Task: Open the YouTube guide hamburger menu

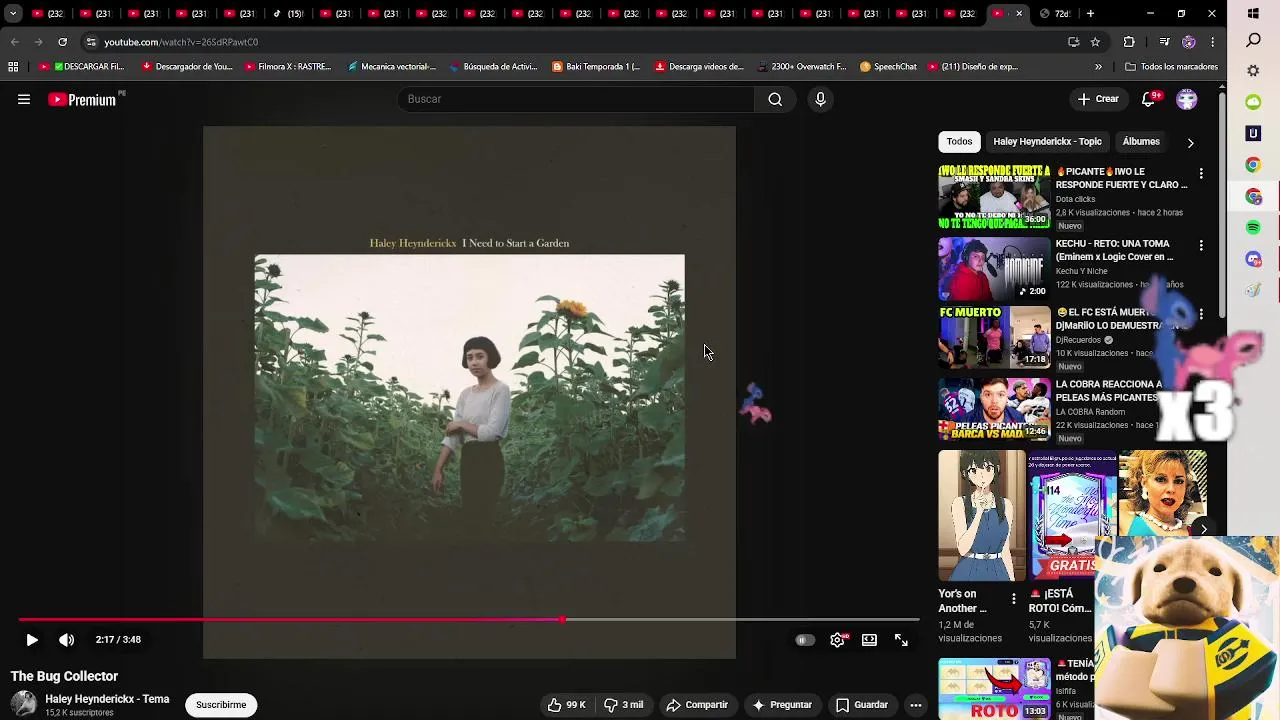Action: (24, 99)
